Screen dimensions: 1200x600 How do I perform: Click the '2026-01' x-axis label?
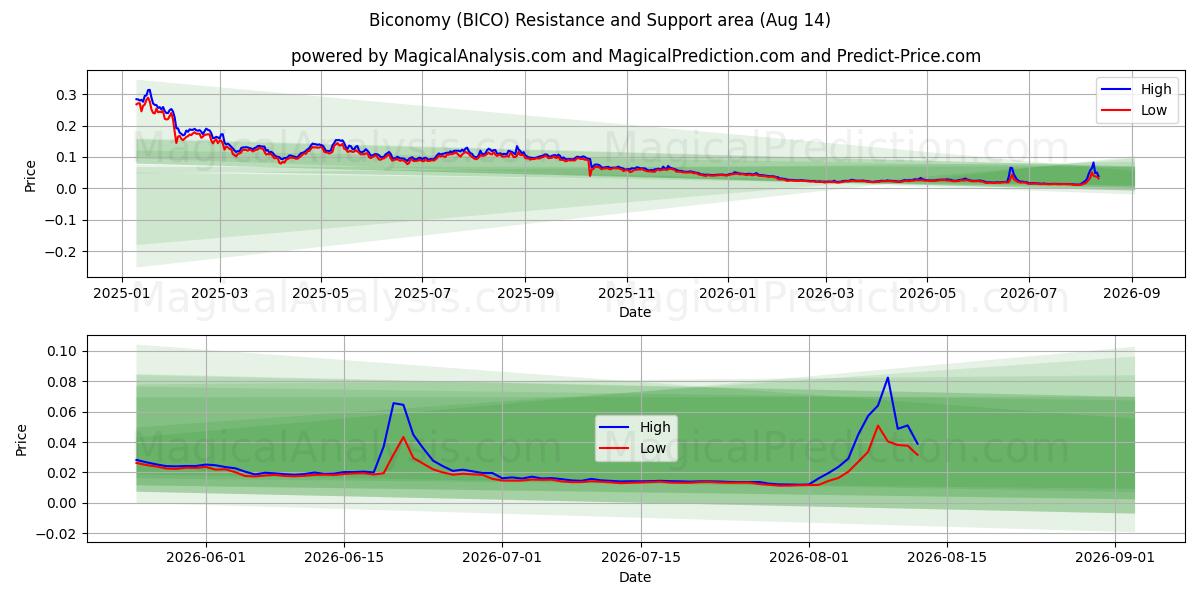[x=728, y=295]
